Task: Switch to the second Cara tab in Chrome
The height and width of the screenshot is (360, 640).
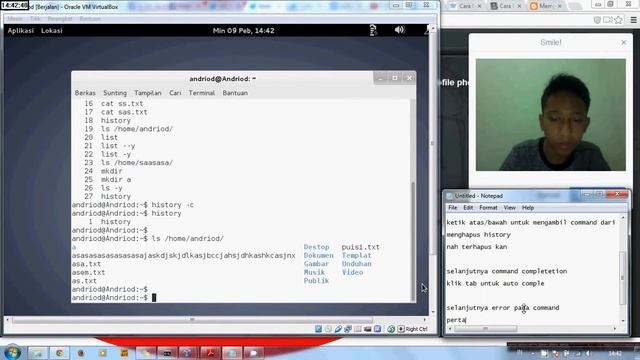Action: coord(505,6)
